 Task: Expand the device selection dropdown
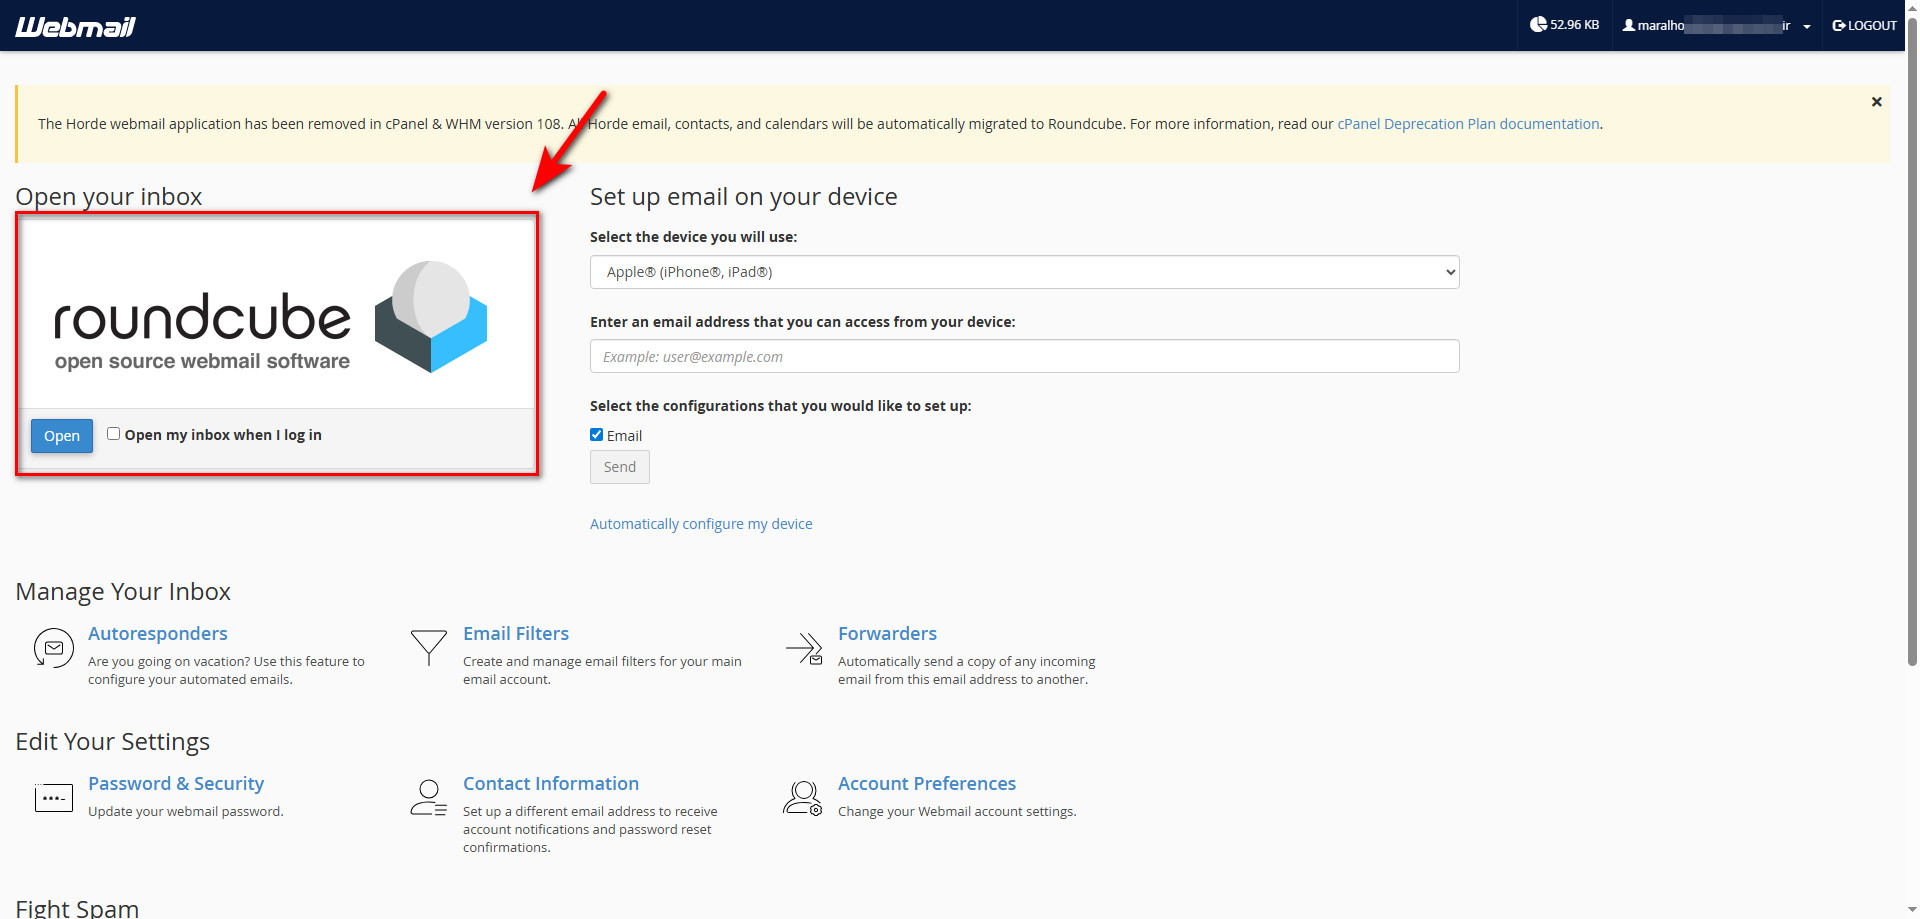coord(1024,272)
